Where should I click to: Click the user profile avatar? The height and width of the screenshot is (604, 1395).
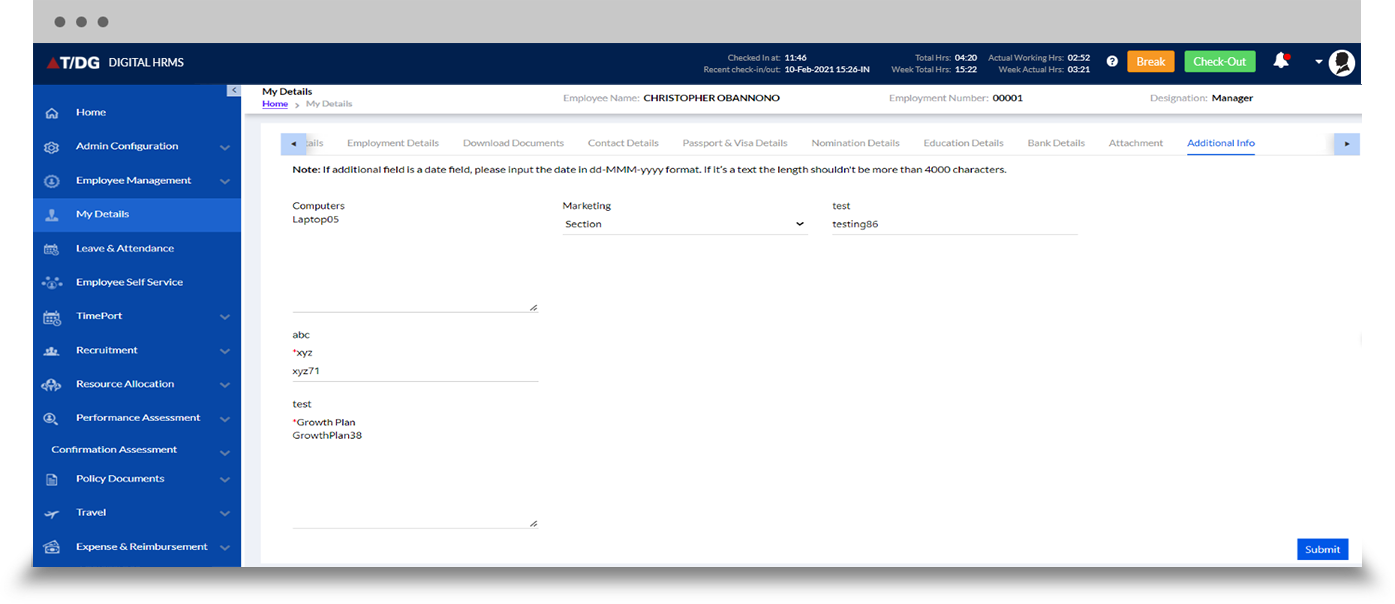click(1342, 62)
